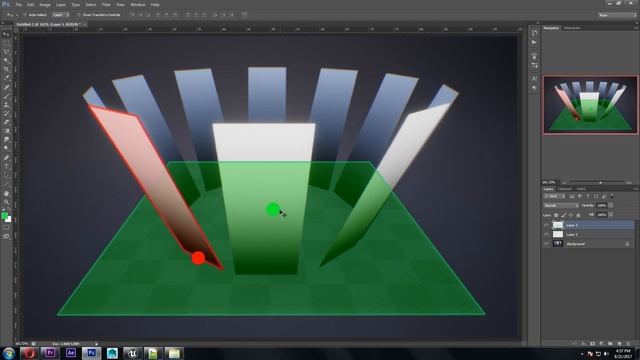Image resolution: width=640 pixels, height=360 pixels.
Task: Open Premiere Pro from the taskbar
Action: tap(50, 353)
